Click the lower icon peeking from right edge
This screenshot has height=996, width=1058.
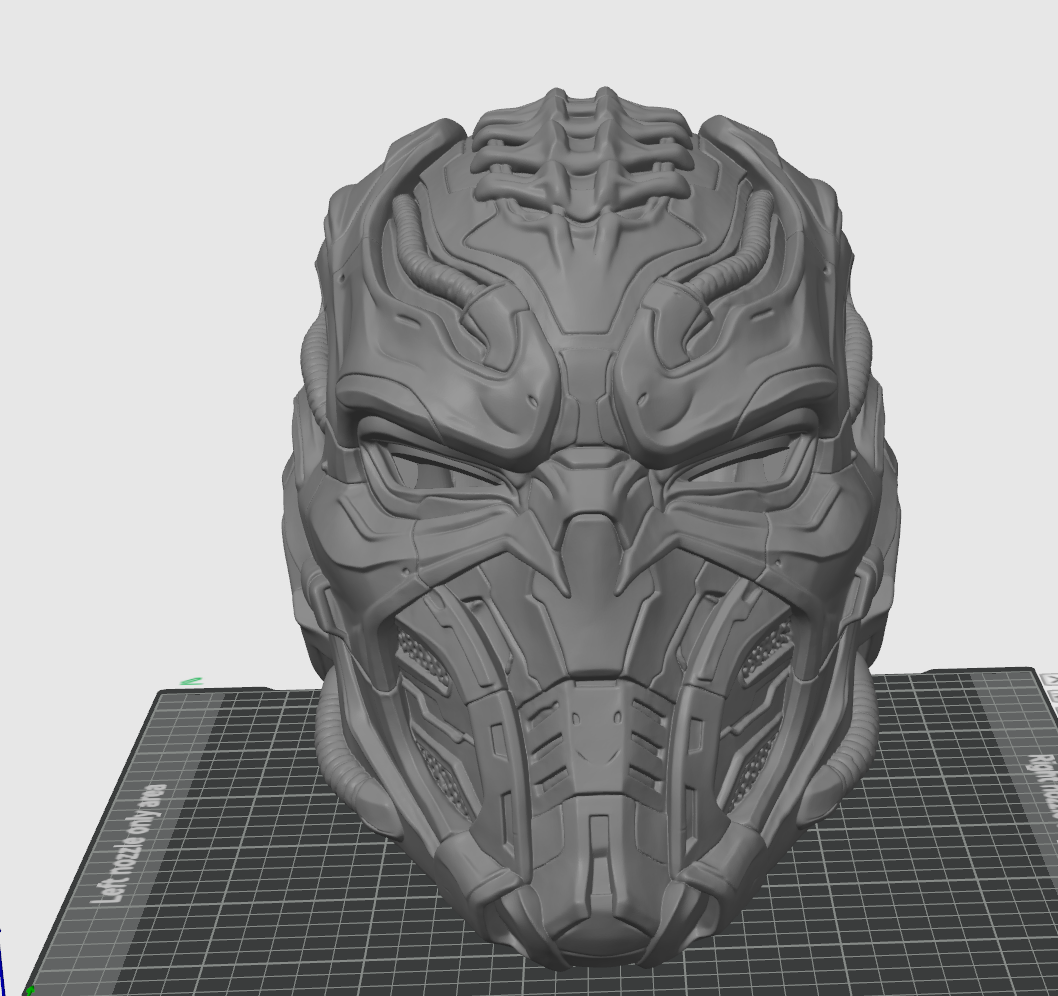click(1053, 696)
